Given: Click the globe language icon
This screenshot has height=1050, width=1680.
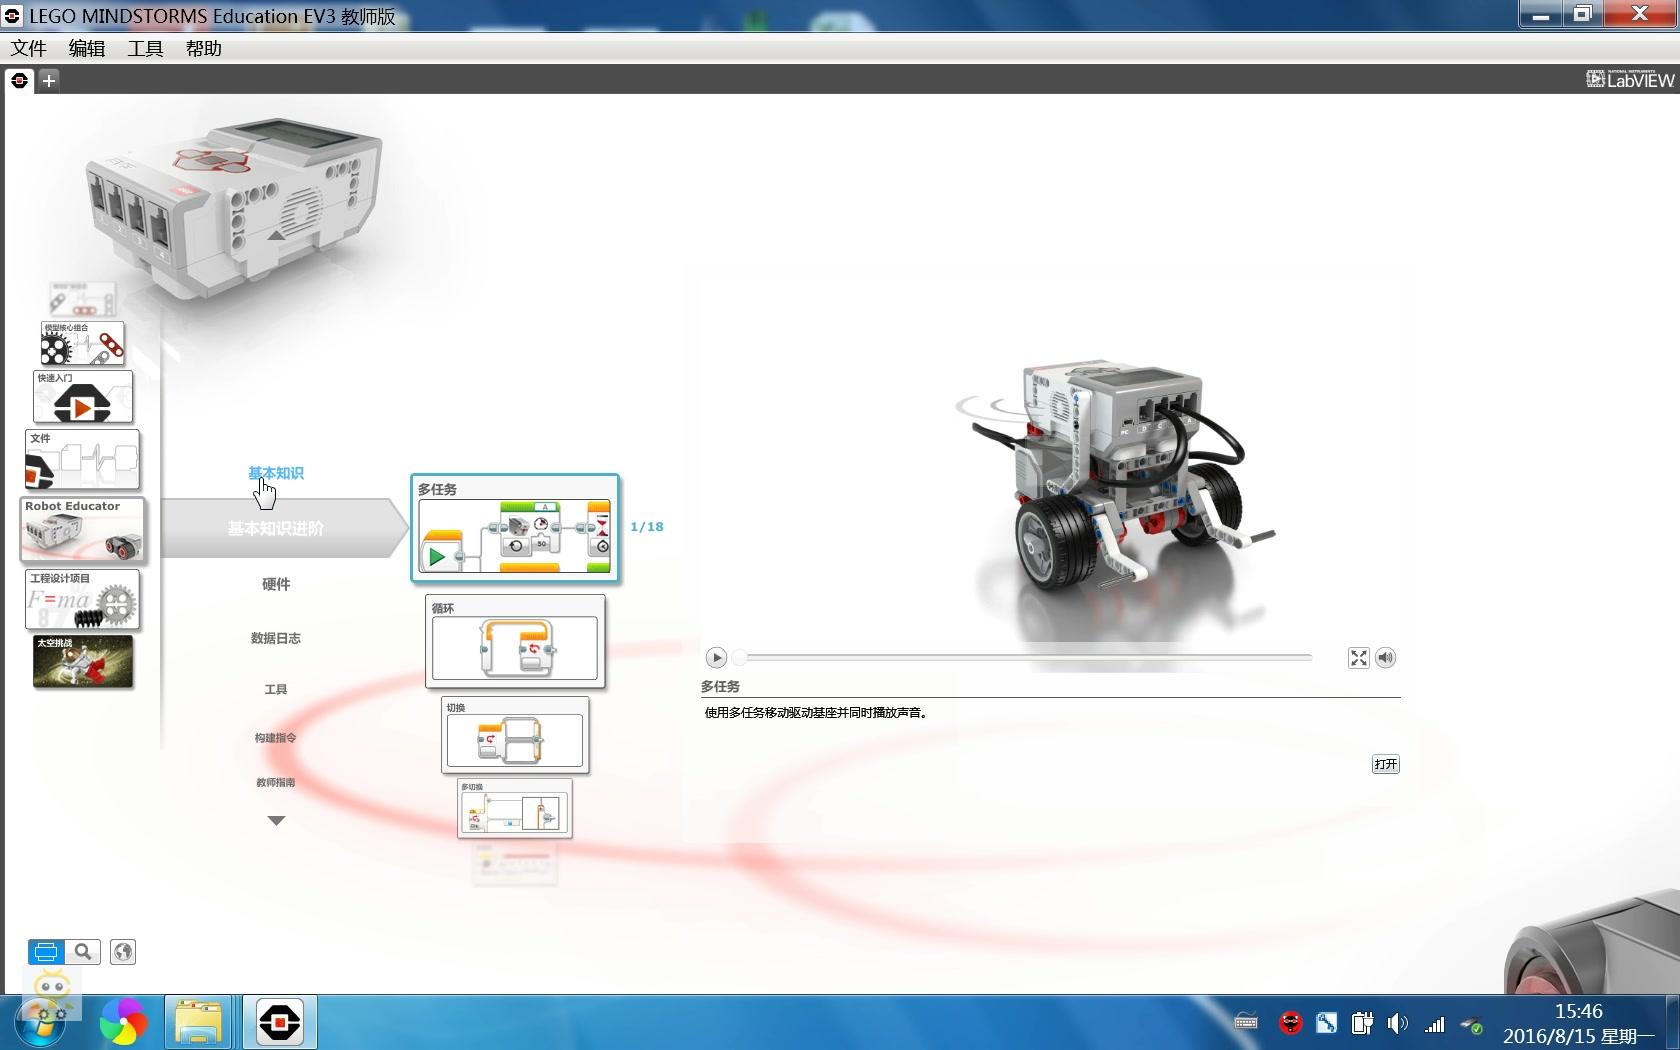Looking at the screenshot, I should tap(122, 952).
